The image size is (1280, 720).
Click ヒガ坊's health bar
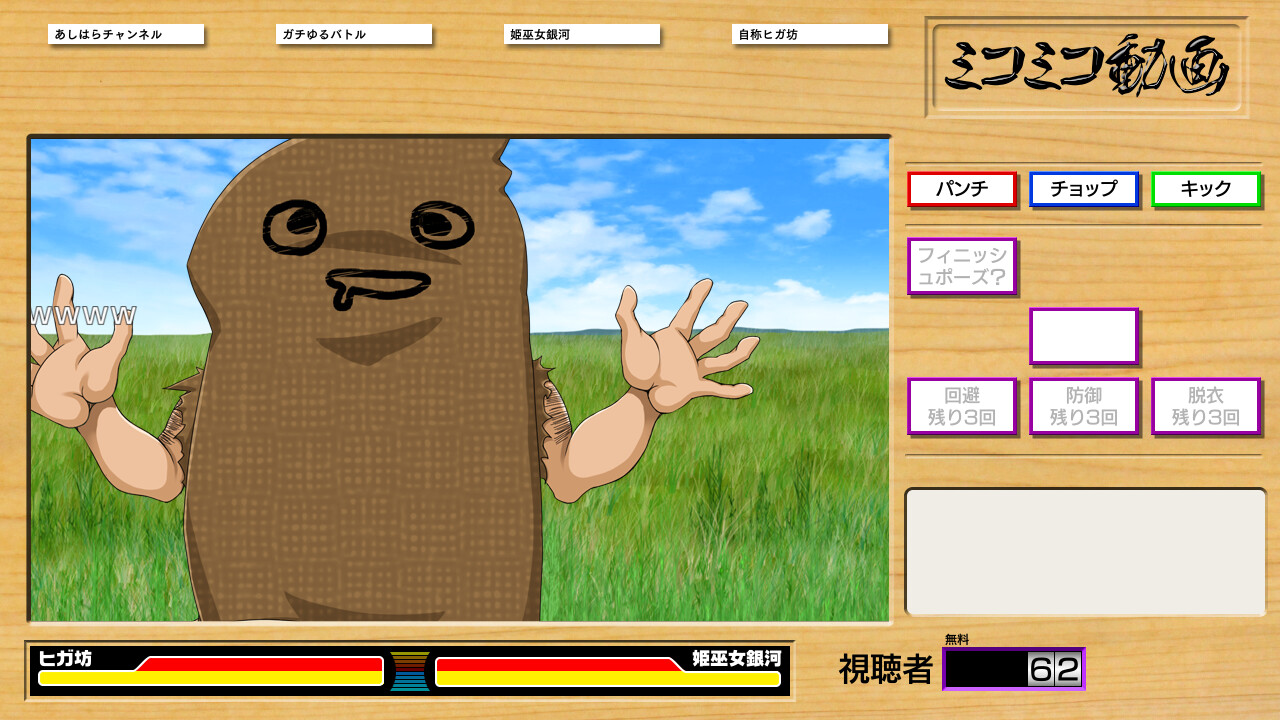pyautogui.click(x=210, y=672)
